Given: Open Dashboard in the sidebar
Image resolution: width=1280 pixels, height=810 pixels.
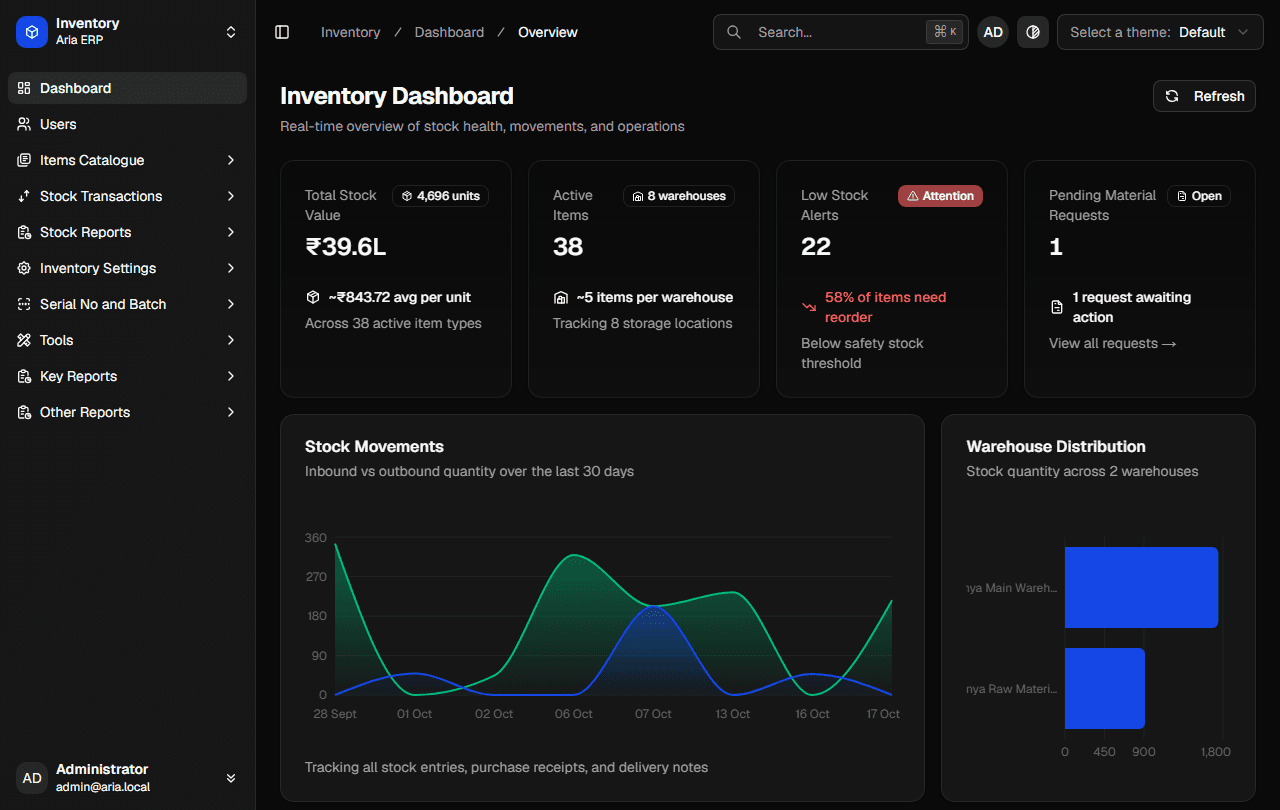Looking at the screenshot, I should (127, 88).
